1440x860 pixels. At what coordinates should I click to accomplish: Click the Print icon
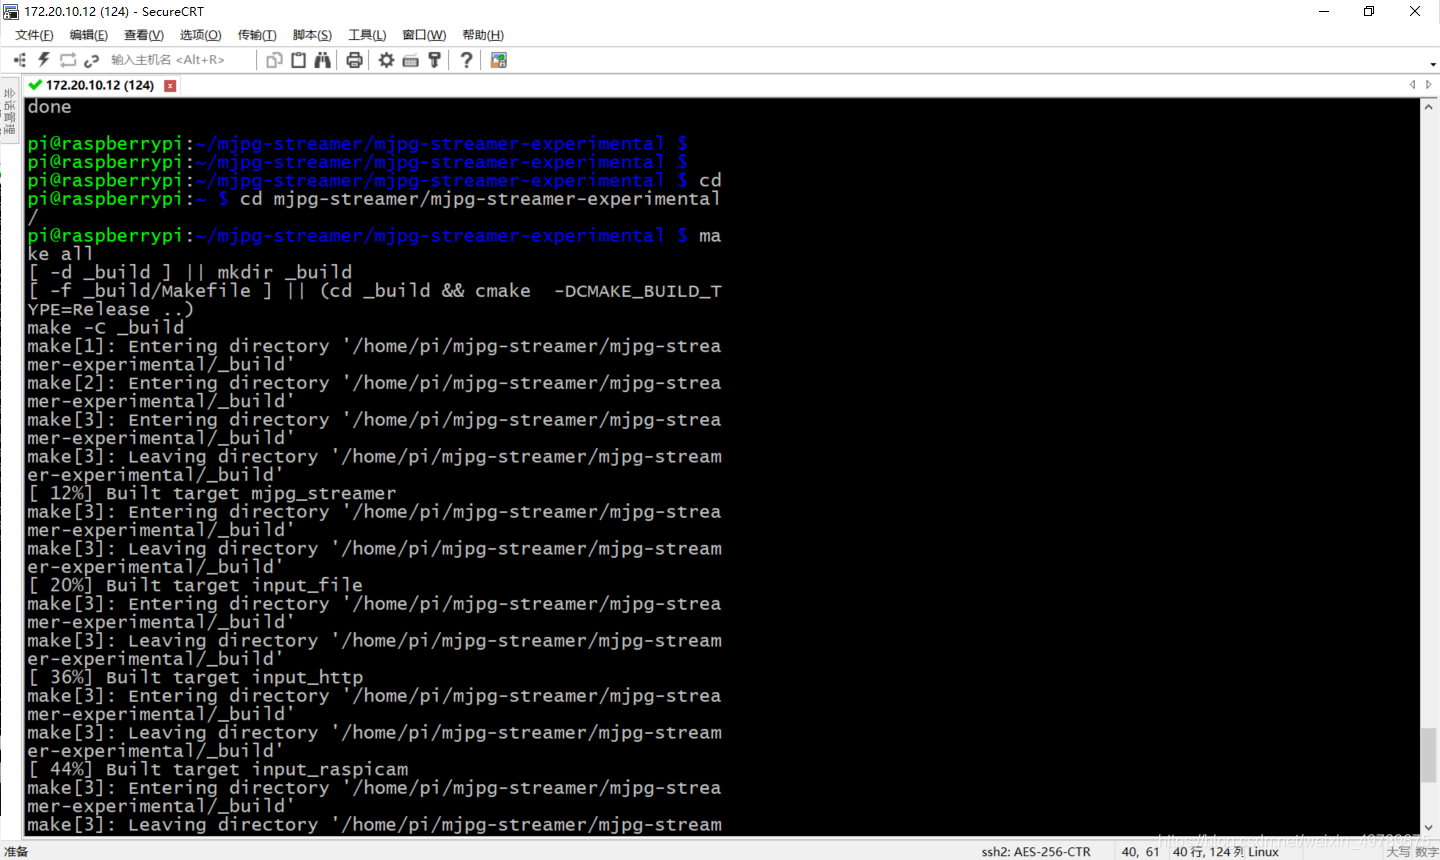(x=354, y=60)
